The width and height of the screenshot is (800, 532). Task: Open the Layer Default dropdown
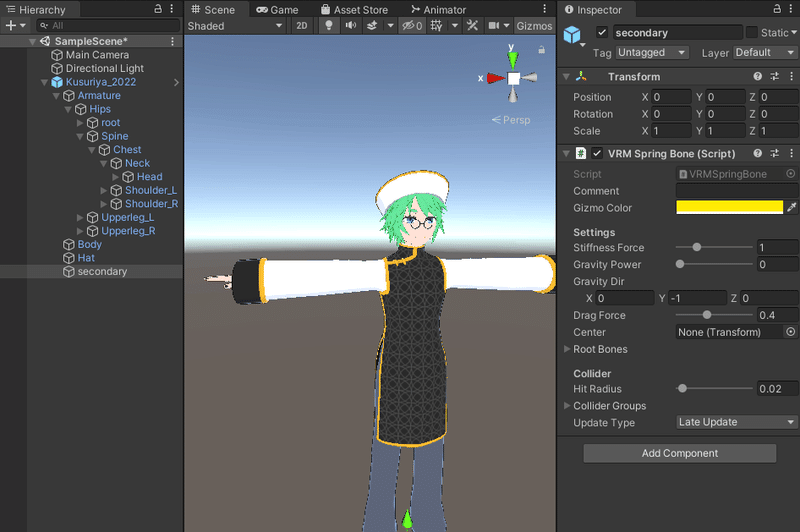pos(765,53)
